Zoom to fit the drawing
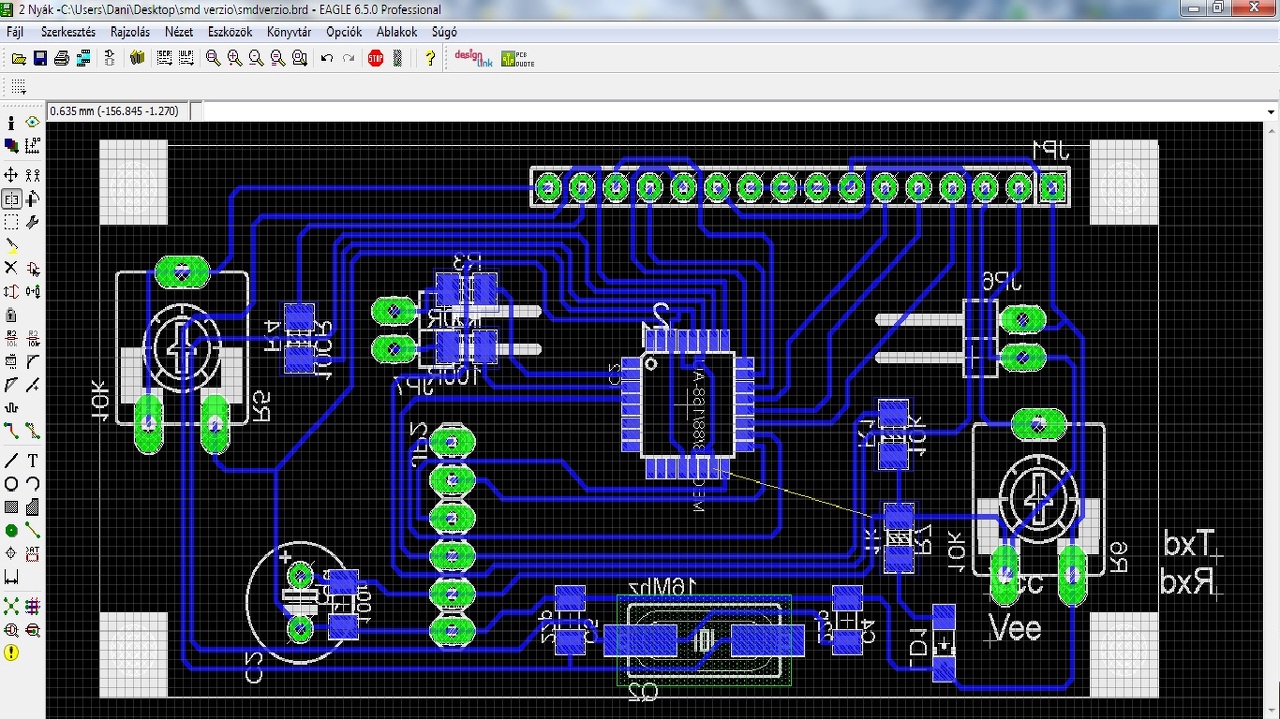This screenshot has width=1280, height=719. (x=213, y=59)
